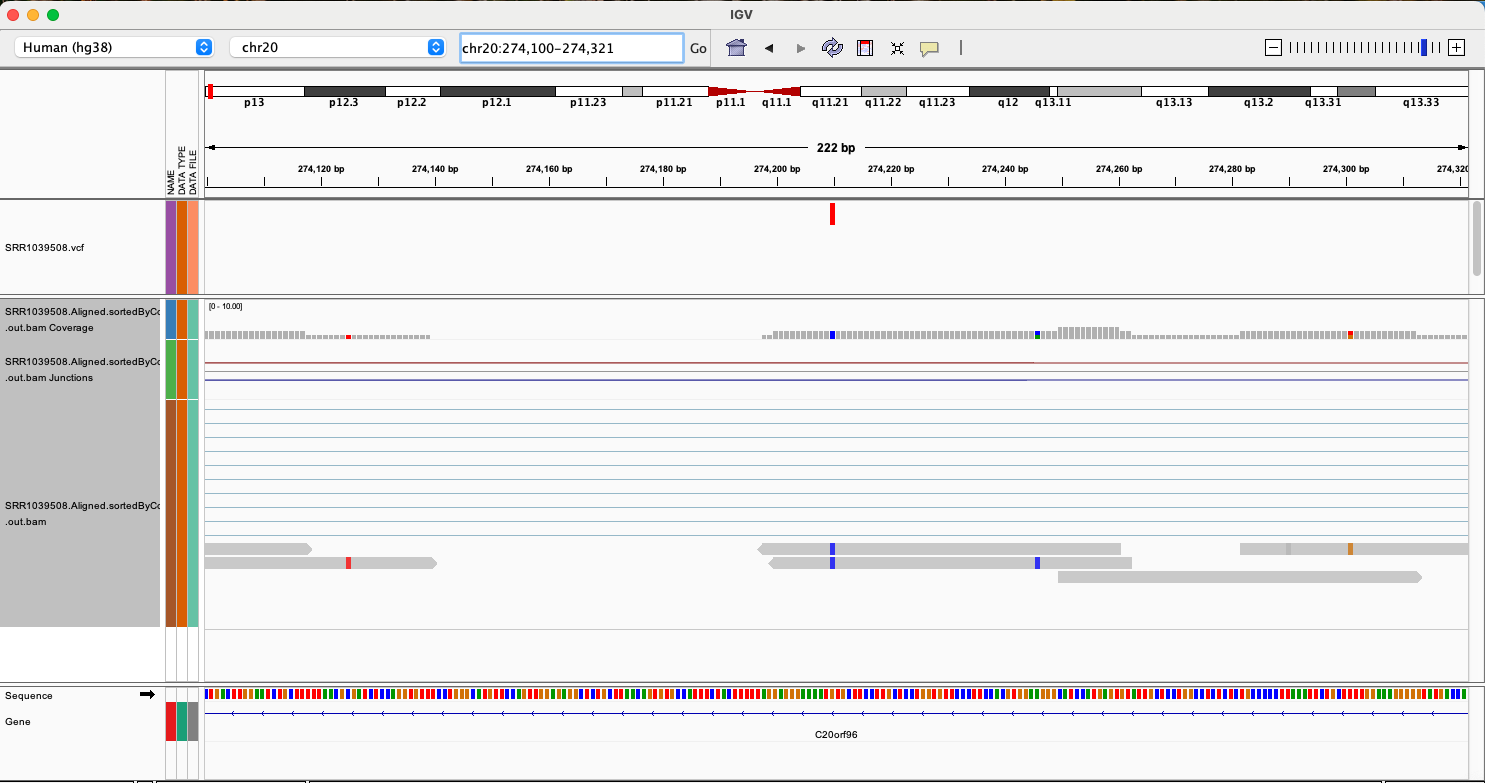Screen dimensions: 1485x783
Task: Select the SRR1039508.vcf track name
Action: [x=45, y=247]
